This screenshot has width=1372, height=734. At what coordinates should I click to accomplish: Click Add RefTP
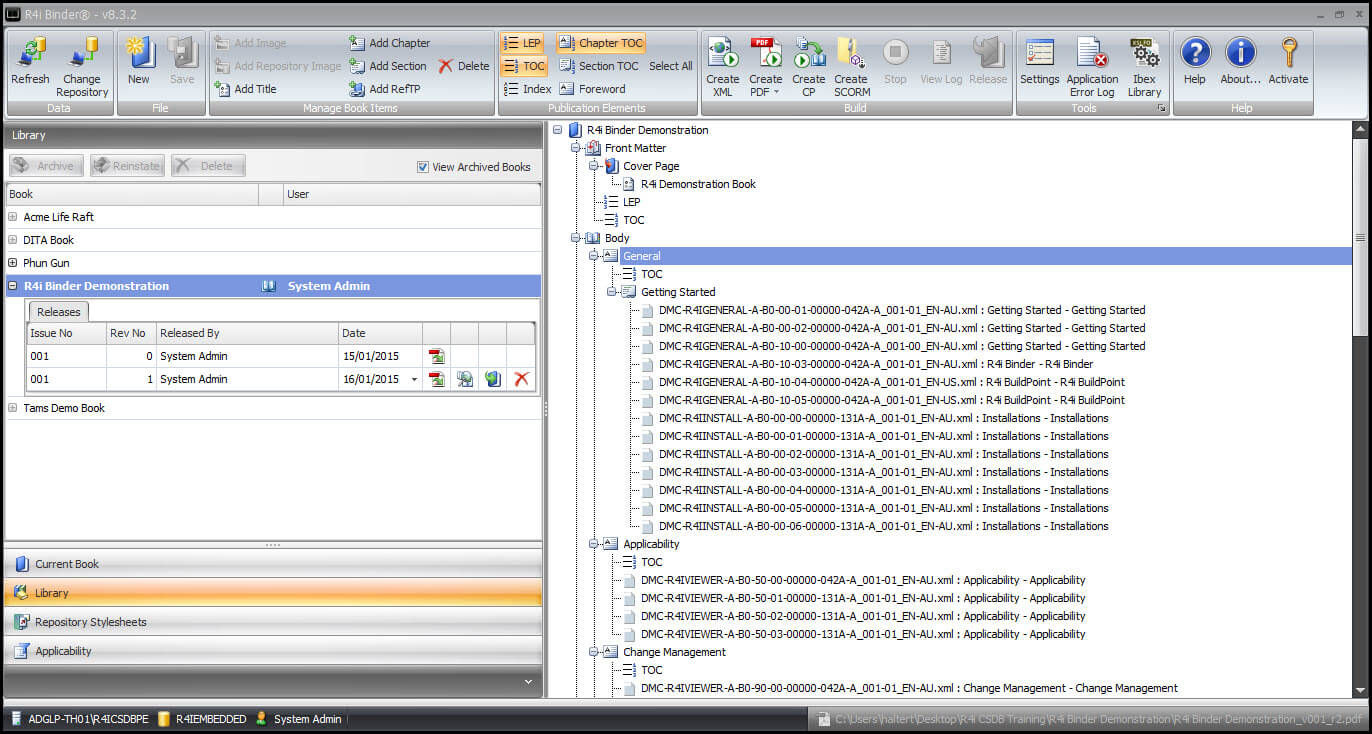tap(384, 89)
